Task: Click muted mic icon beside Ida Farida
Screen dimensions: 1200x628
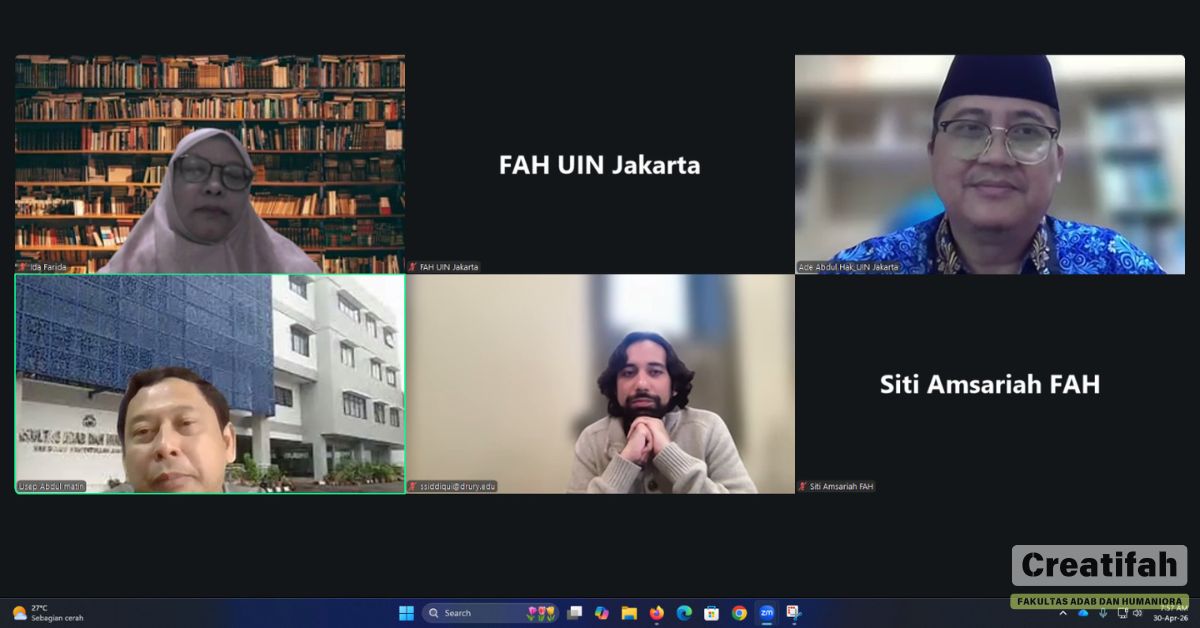Action: [x=23, y=267]
